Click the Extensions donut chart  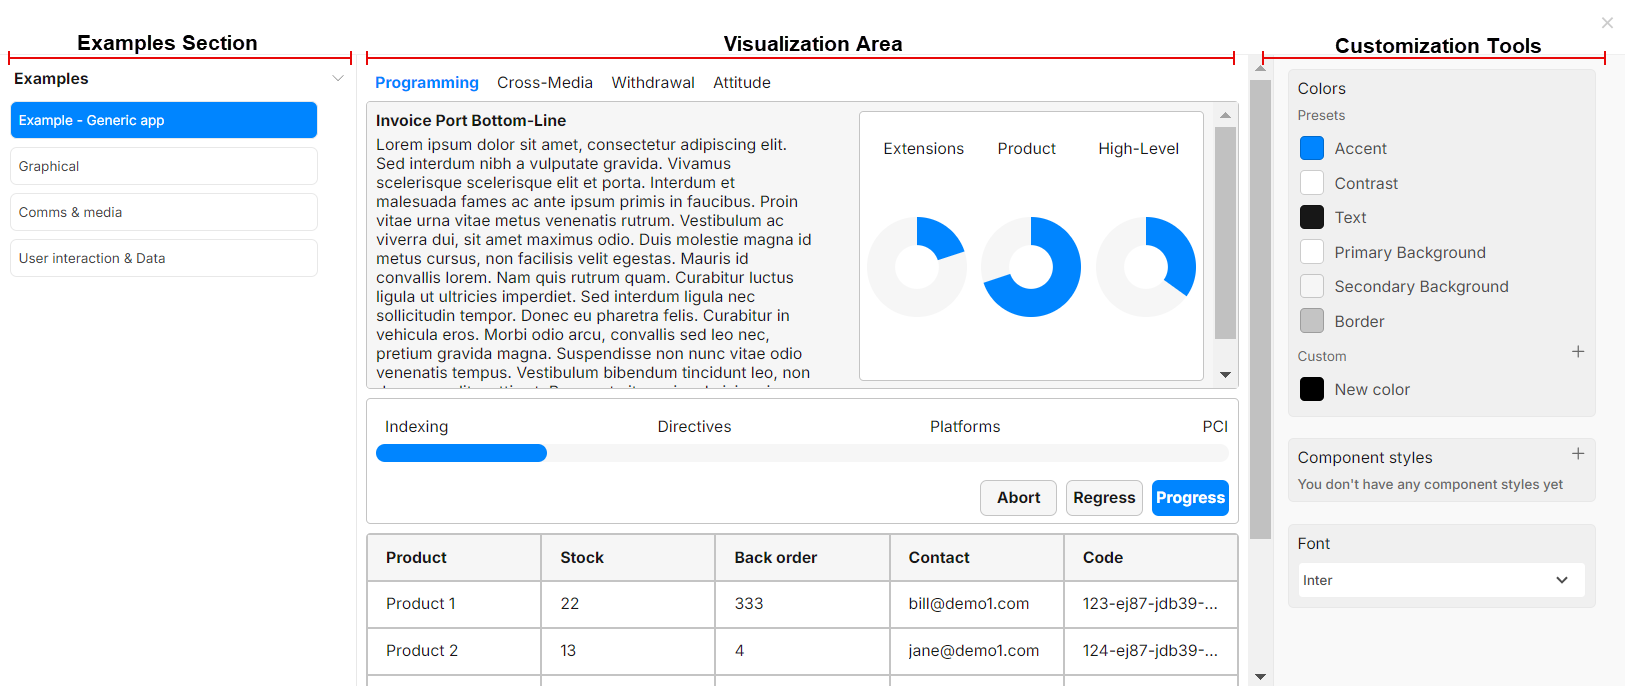click(x=917, y=267)
